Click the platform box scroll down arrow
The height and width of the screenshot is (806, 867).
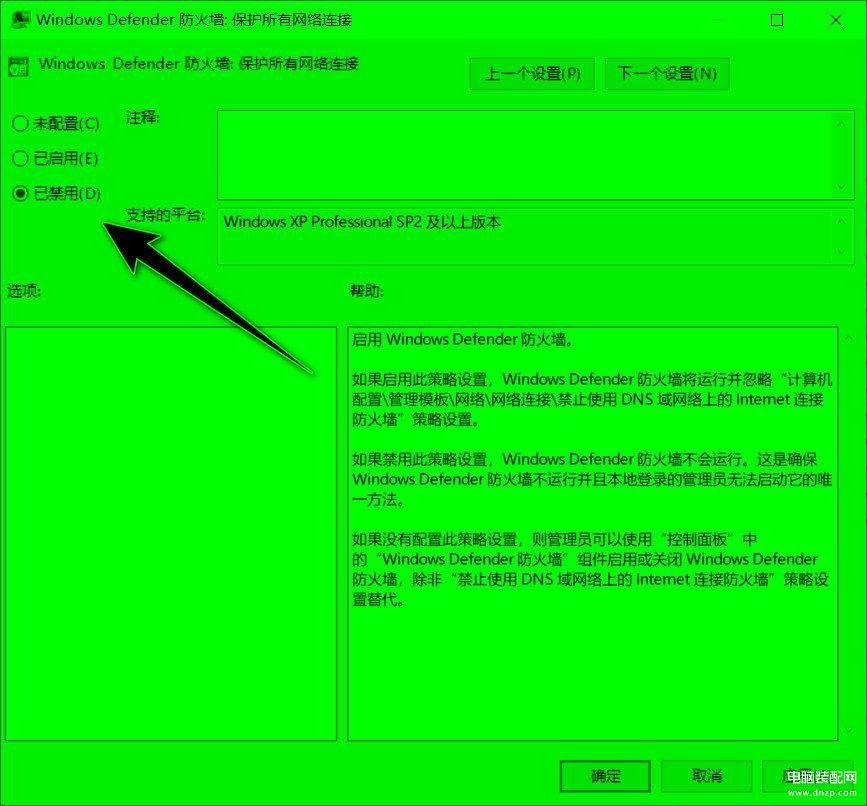[x=842, y=252]
